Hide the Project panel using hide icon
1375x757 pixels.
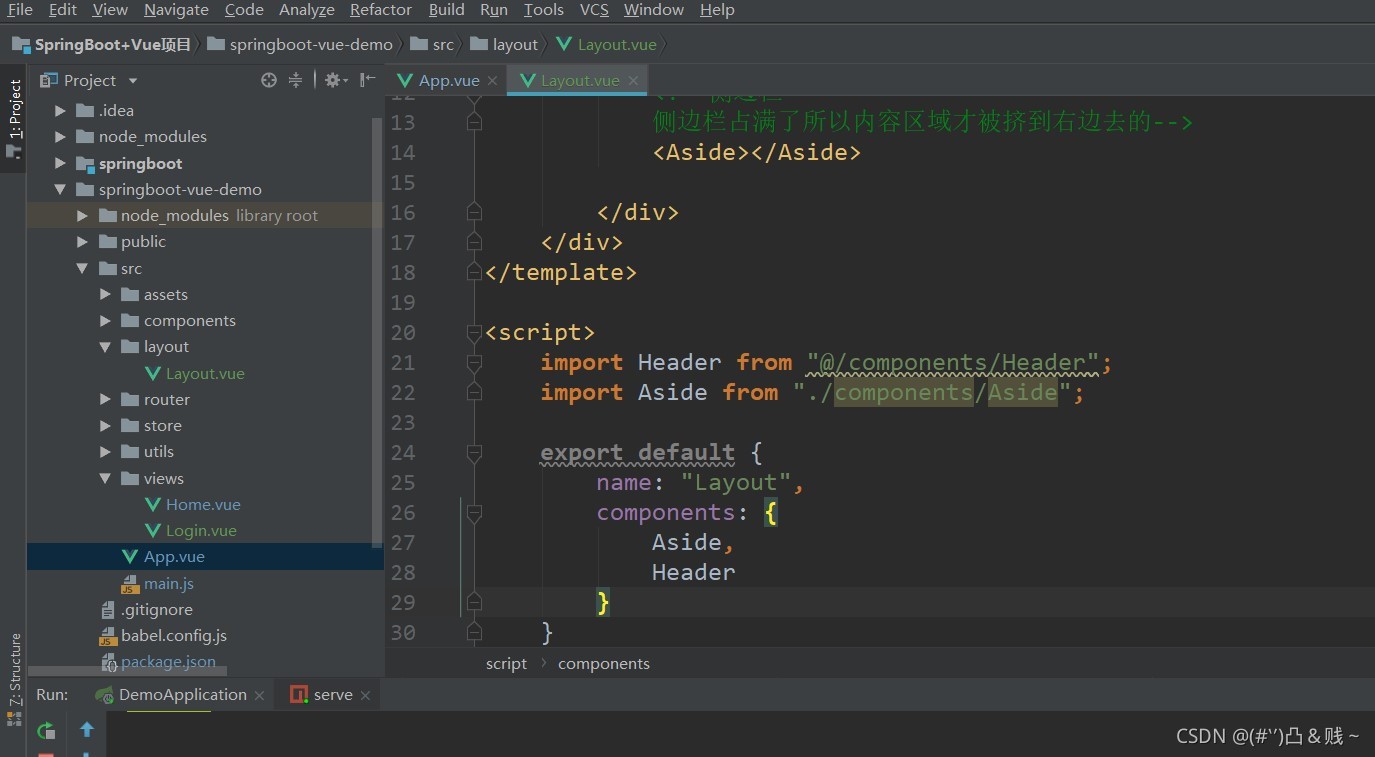tap(368, 80)
